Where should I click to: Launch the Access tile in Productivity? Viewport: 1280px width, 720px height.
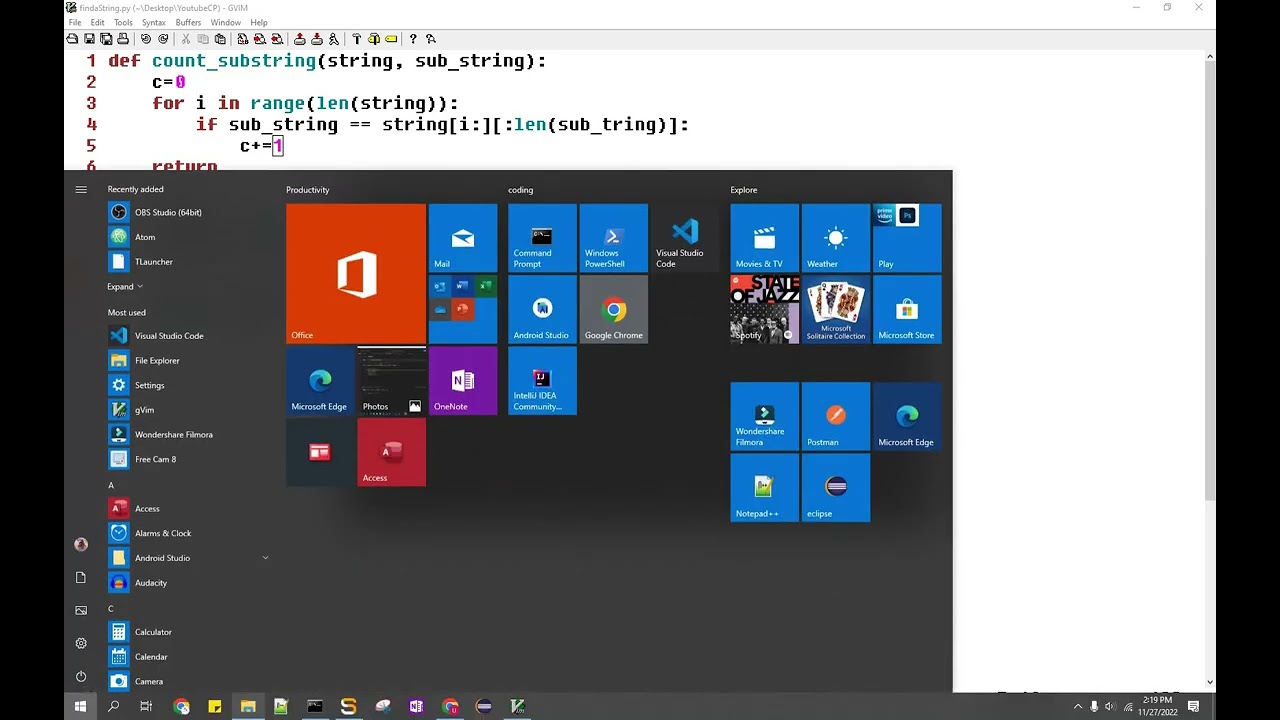[392, 452]
